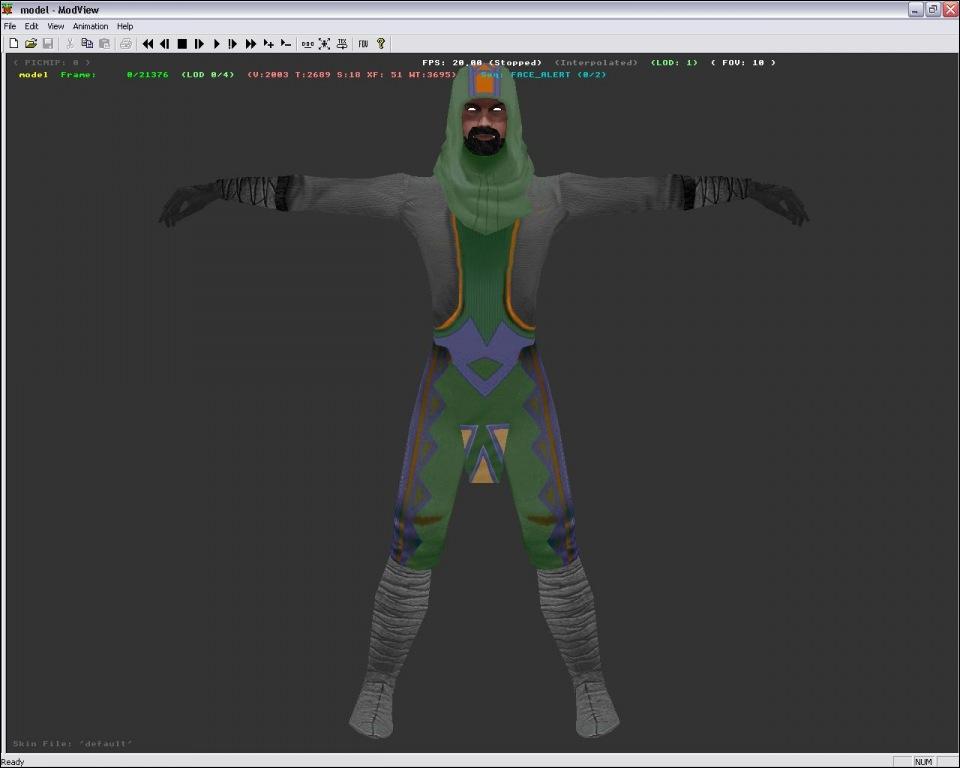Screen dimensions: 960x768
Task: Step back one animation frame
Action: coord(165,44)
